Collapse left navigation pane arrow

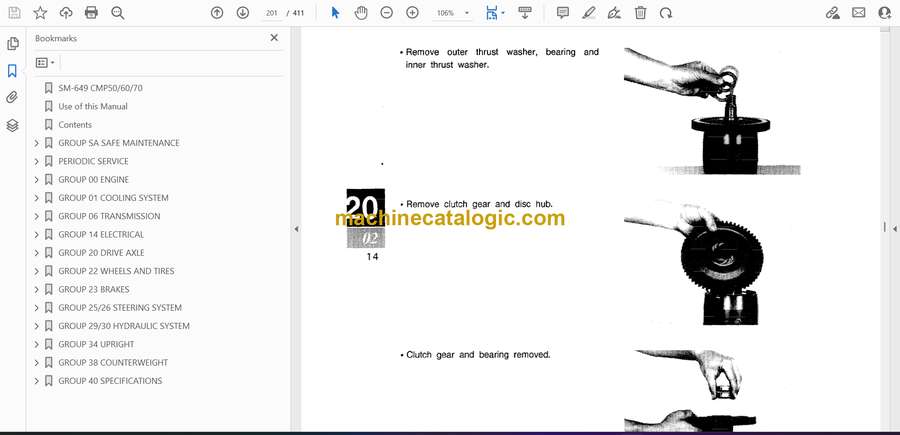(296, 229)
